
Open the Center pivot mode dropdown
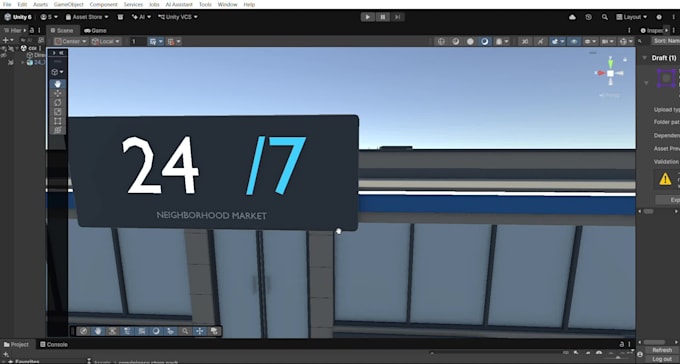71,41
